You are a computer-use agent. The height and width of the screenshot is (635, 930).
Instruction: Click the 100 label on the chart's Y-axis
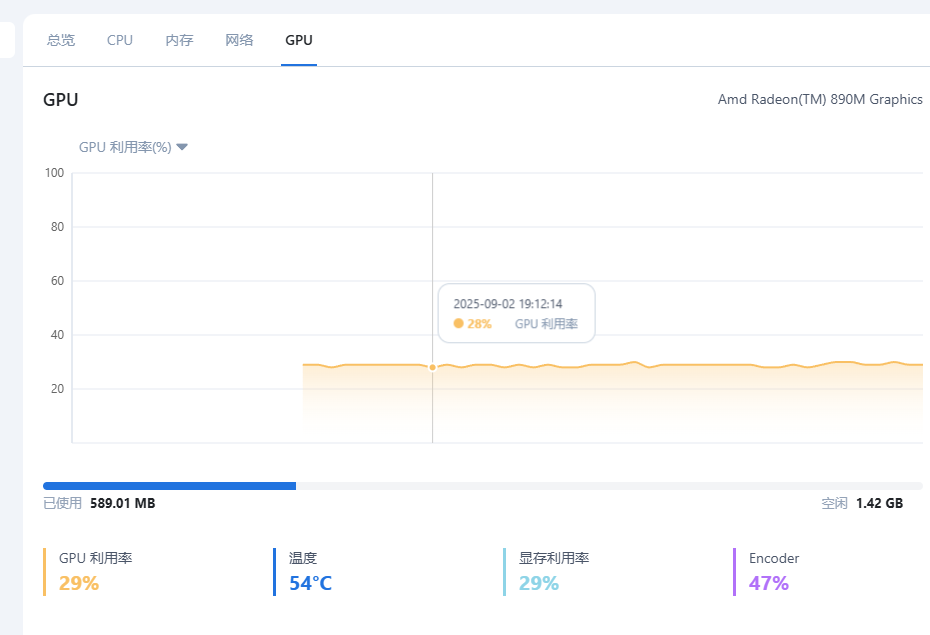(54, 173)
